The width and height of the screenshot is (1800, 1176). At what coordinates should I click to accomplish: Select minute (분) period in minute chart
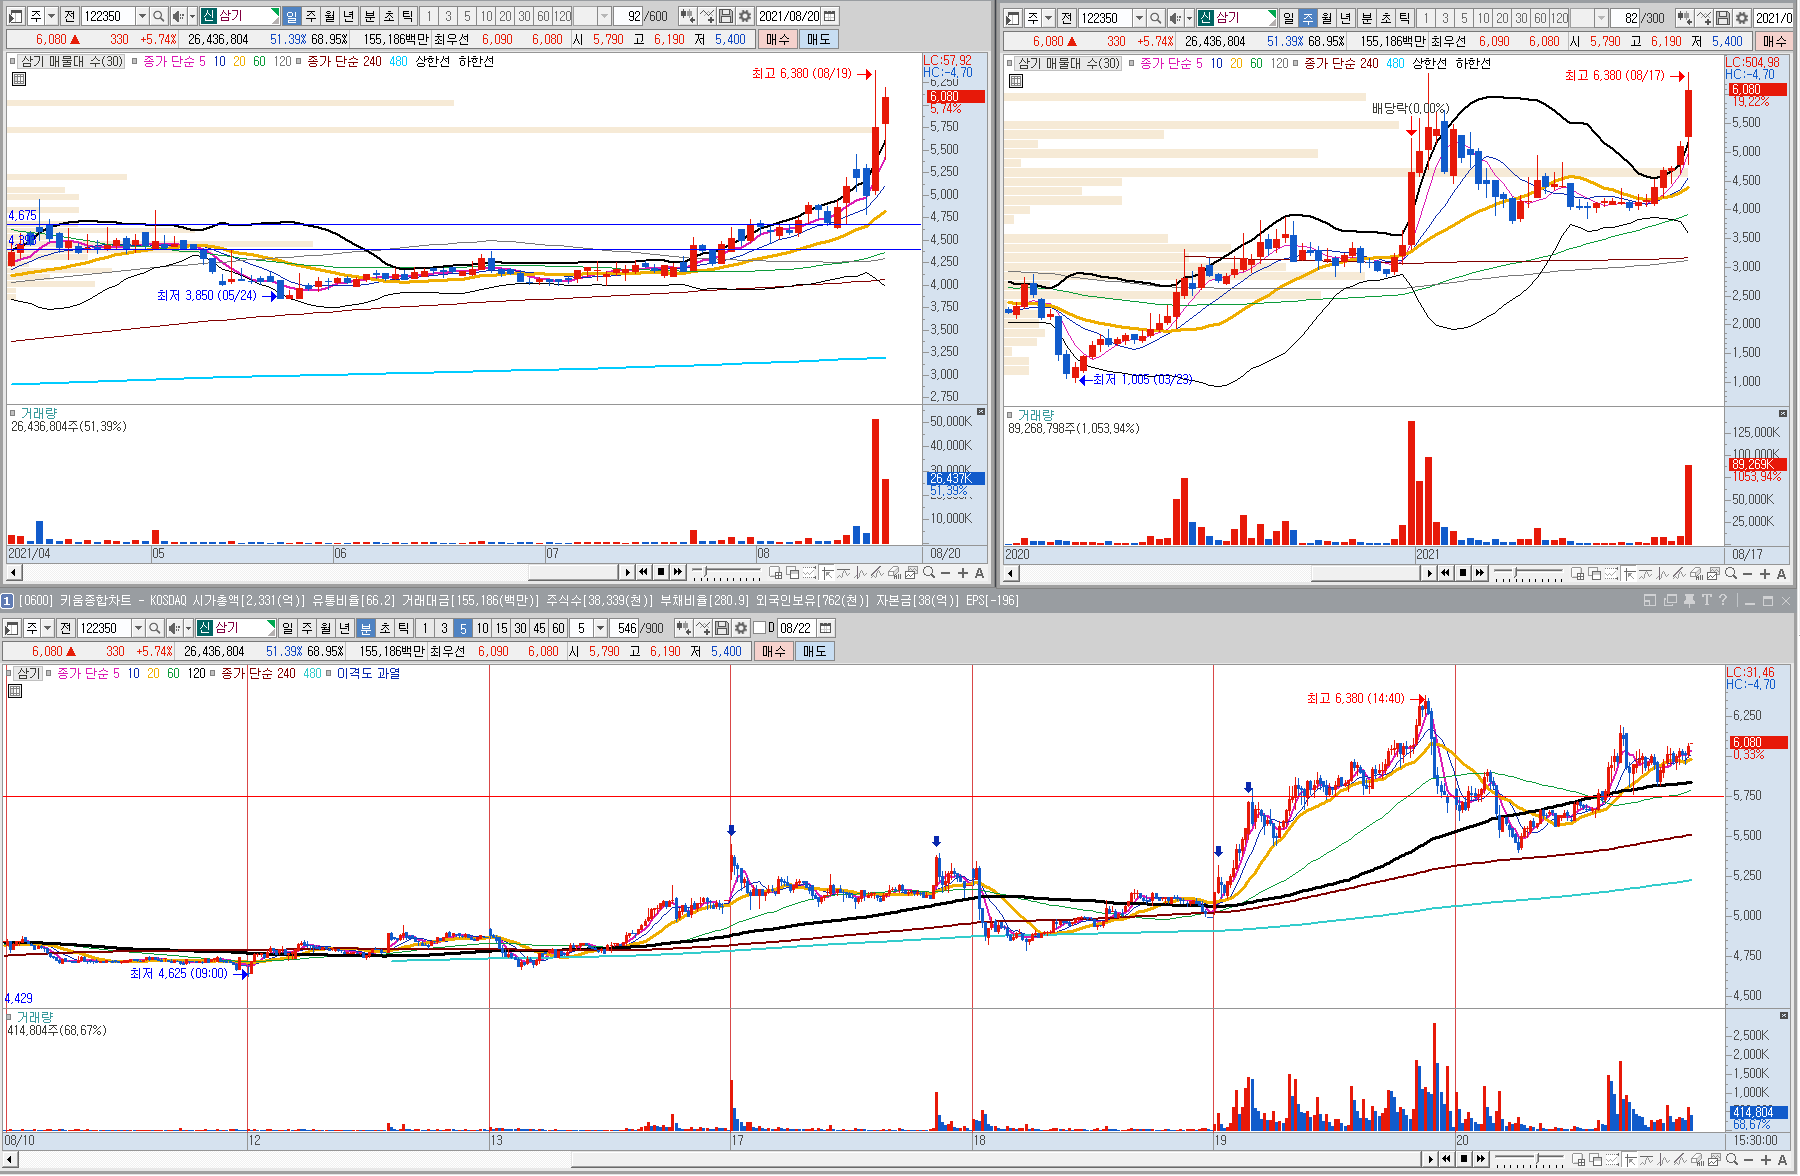click(365, 628)
